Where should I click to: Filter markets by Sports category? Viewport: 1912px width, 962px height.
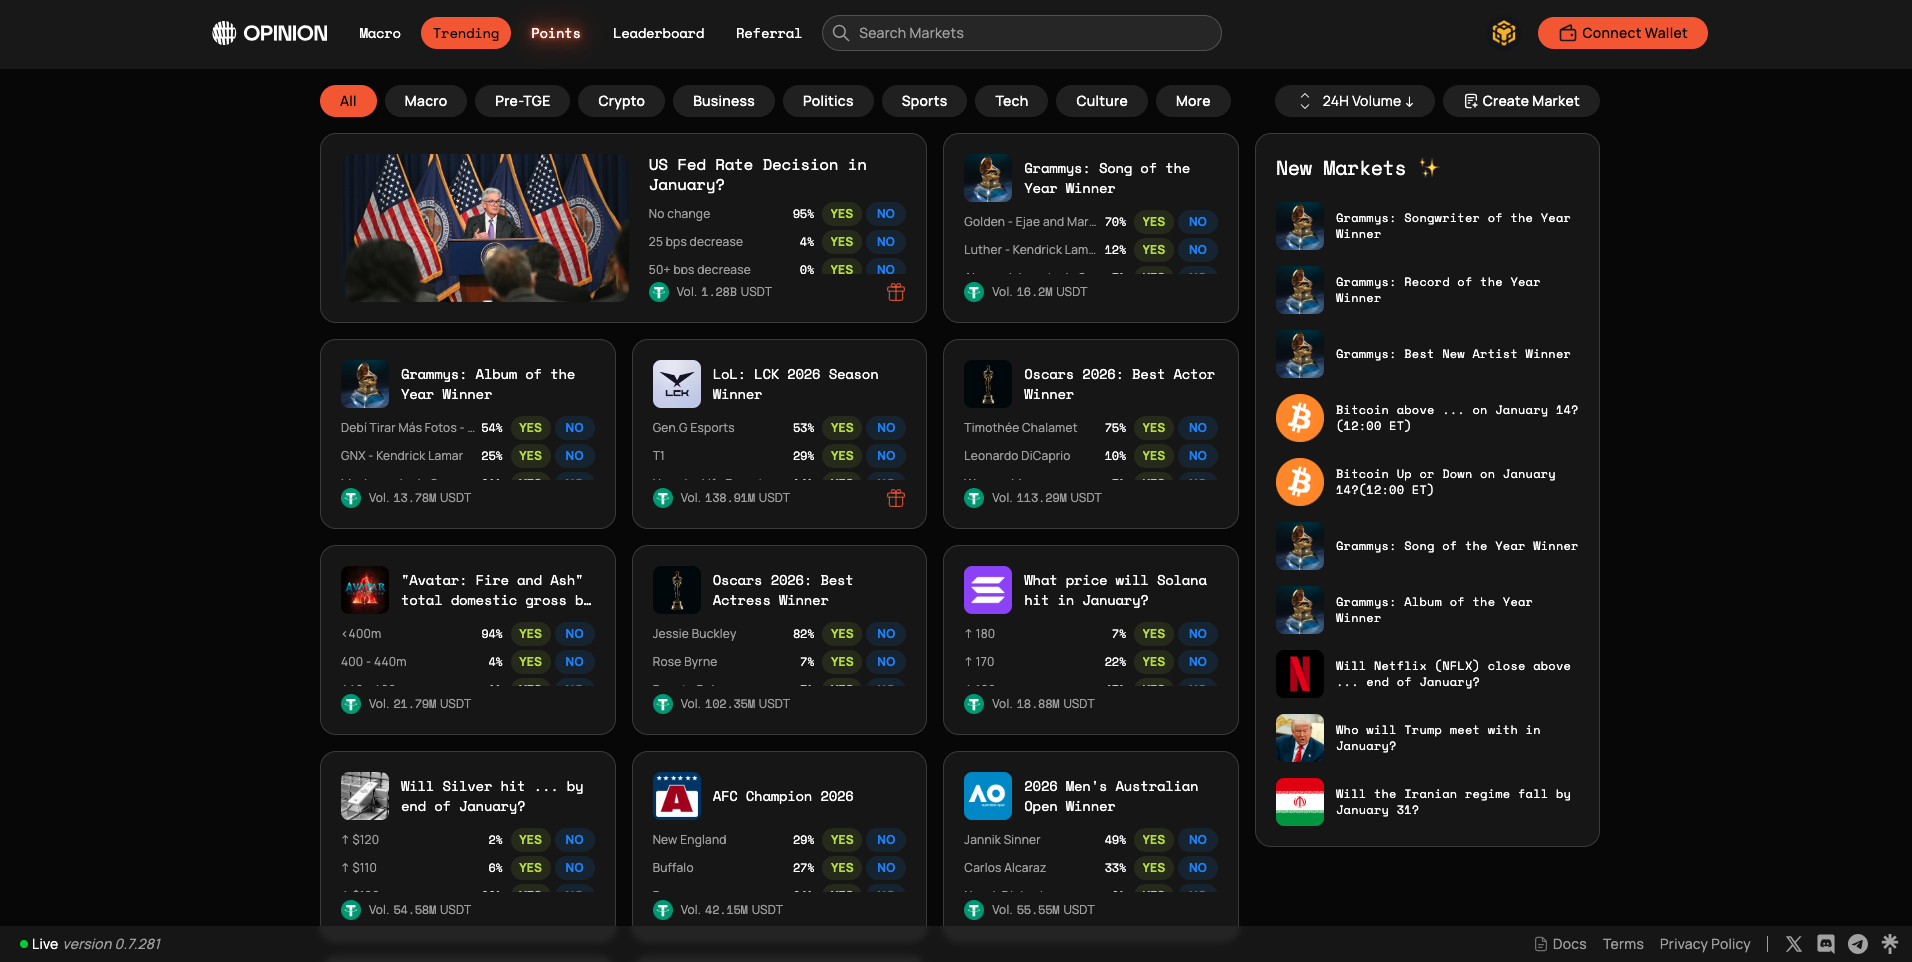click(924, 101)
